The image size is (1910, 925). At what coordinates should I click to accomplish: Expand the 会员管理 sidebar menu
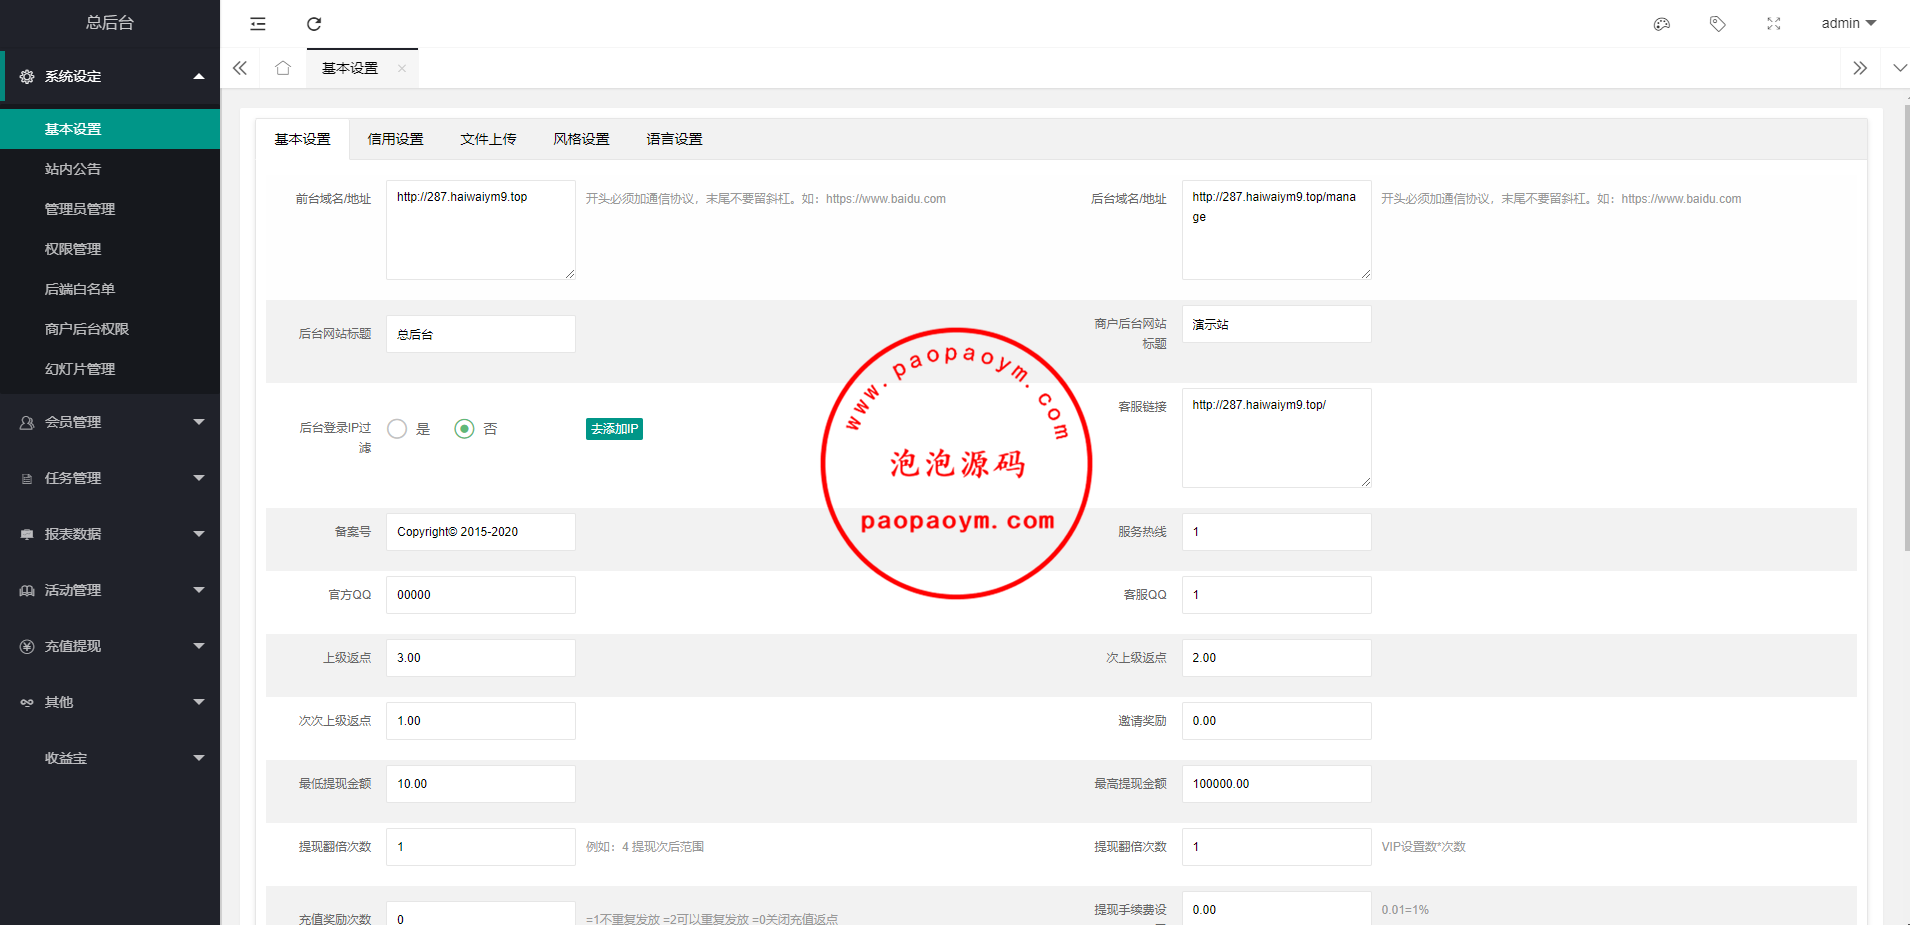pos(110,422)
